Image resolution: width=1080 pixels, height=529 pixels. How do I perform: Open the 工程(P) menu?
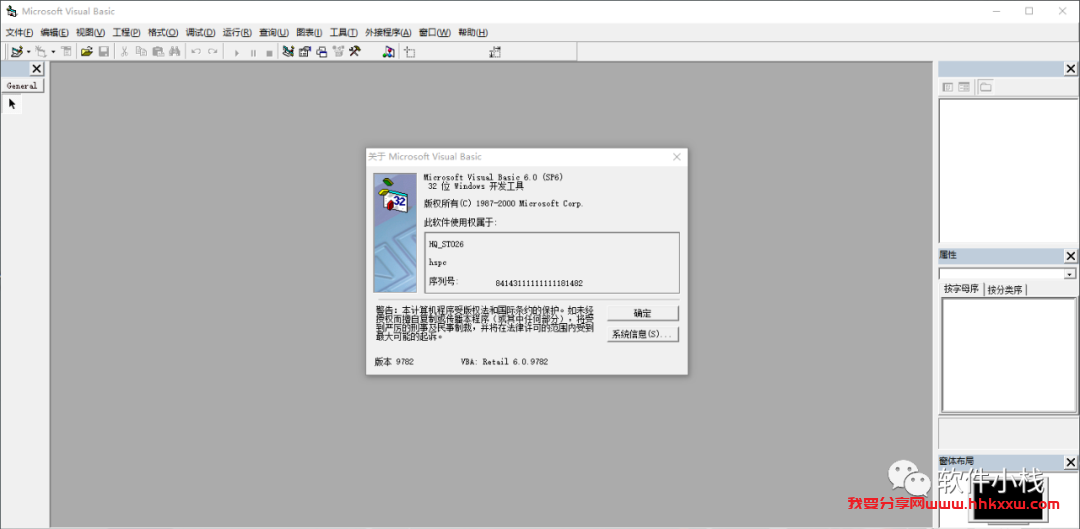coord(127,32)
